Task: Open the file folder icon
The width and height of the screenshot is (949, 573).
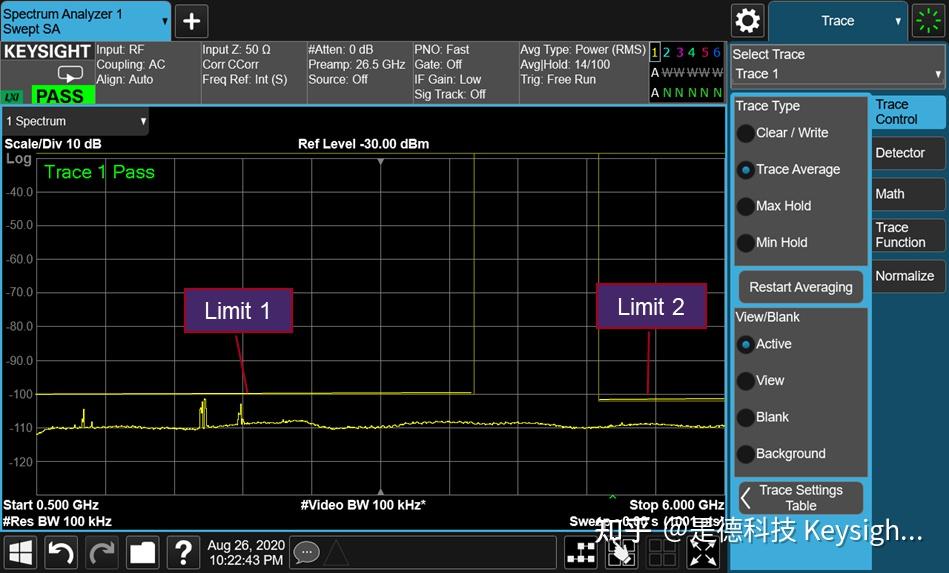Action: pos(143,552)
